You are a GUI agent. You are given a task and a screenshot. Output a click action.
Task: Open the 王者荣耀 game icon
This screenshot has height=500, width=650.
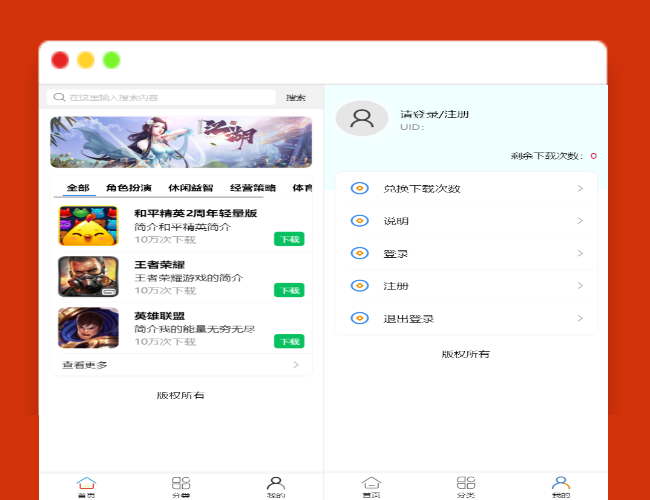(88, 277)
